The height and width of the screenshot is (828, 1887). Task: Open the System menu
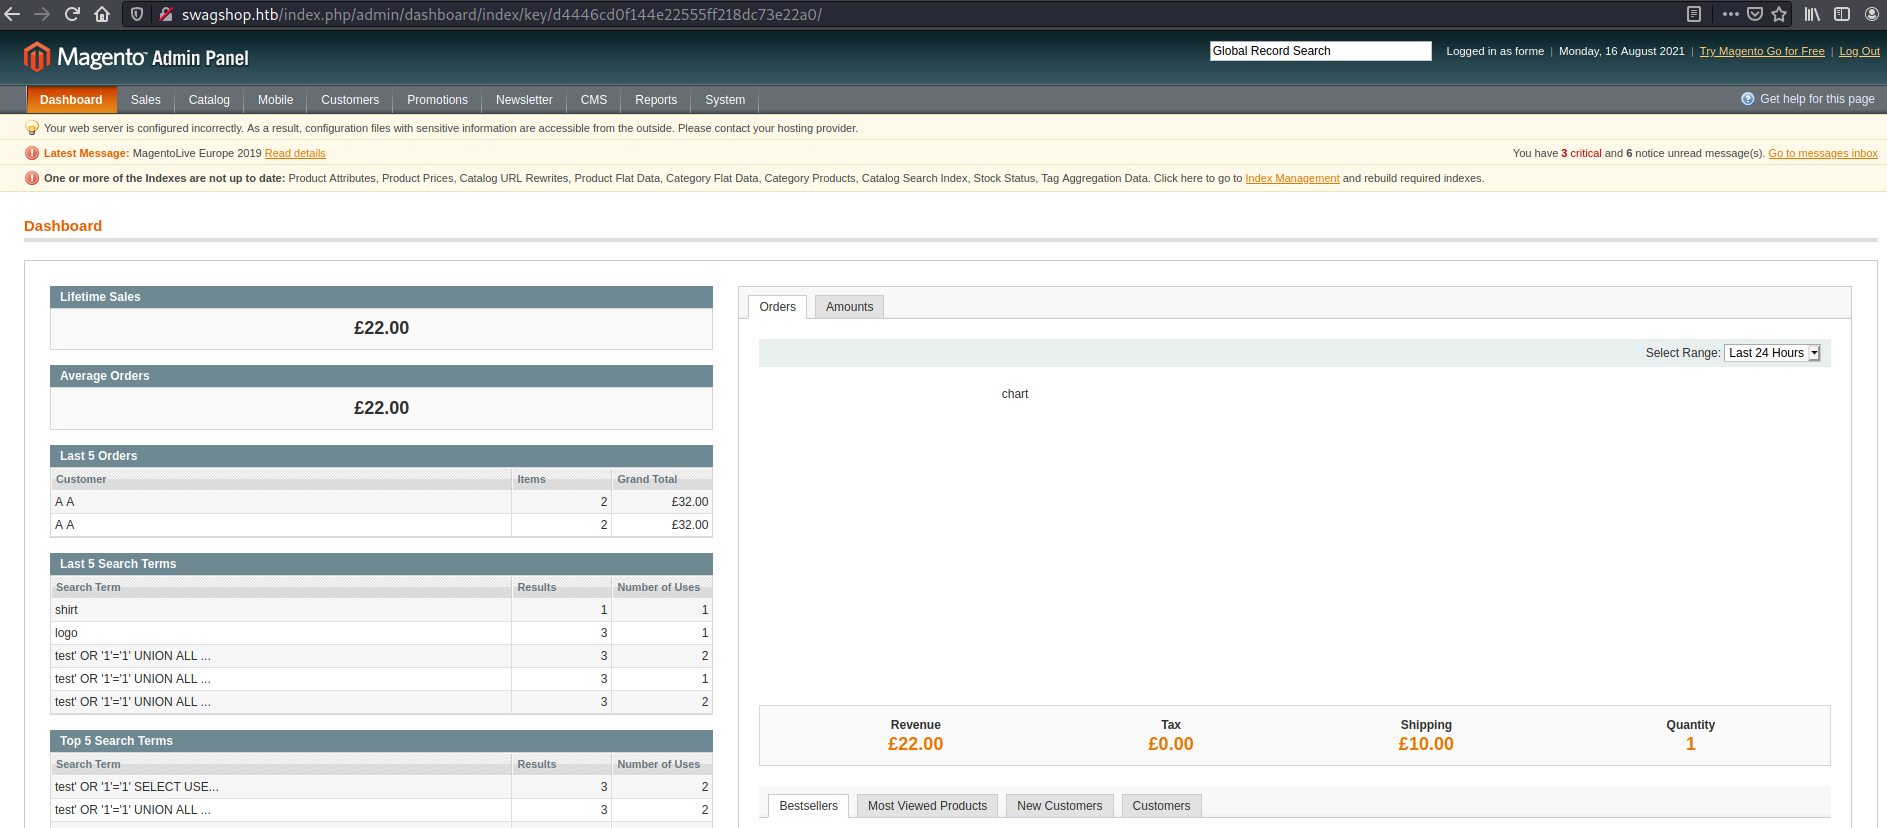(x=724, y=100)
